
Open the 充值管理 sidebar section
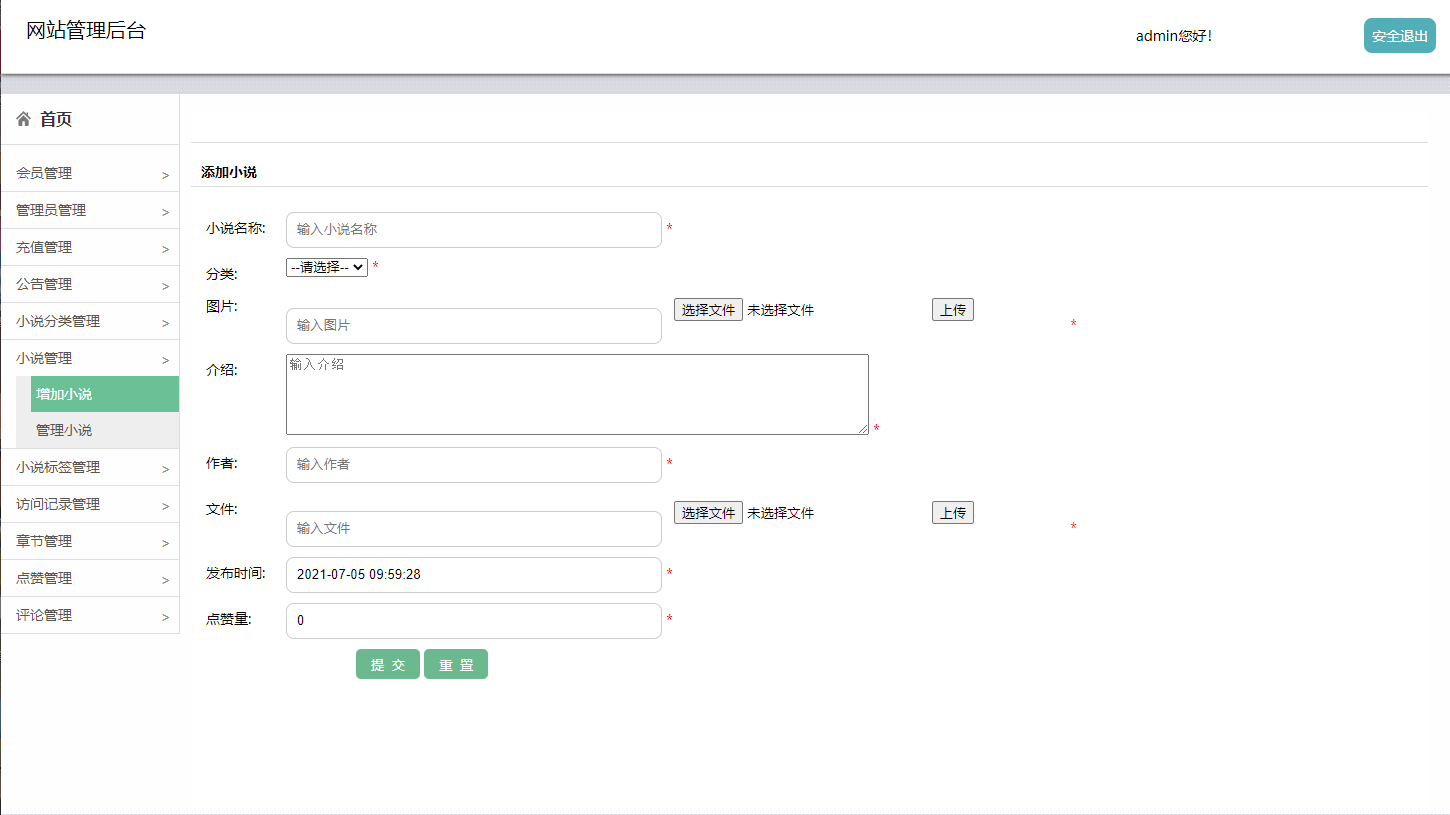pyautogui.click(x=90, y=247)
